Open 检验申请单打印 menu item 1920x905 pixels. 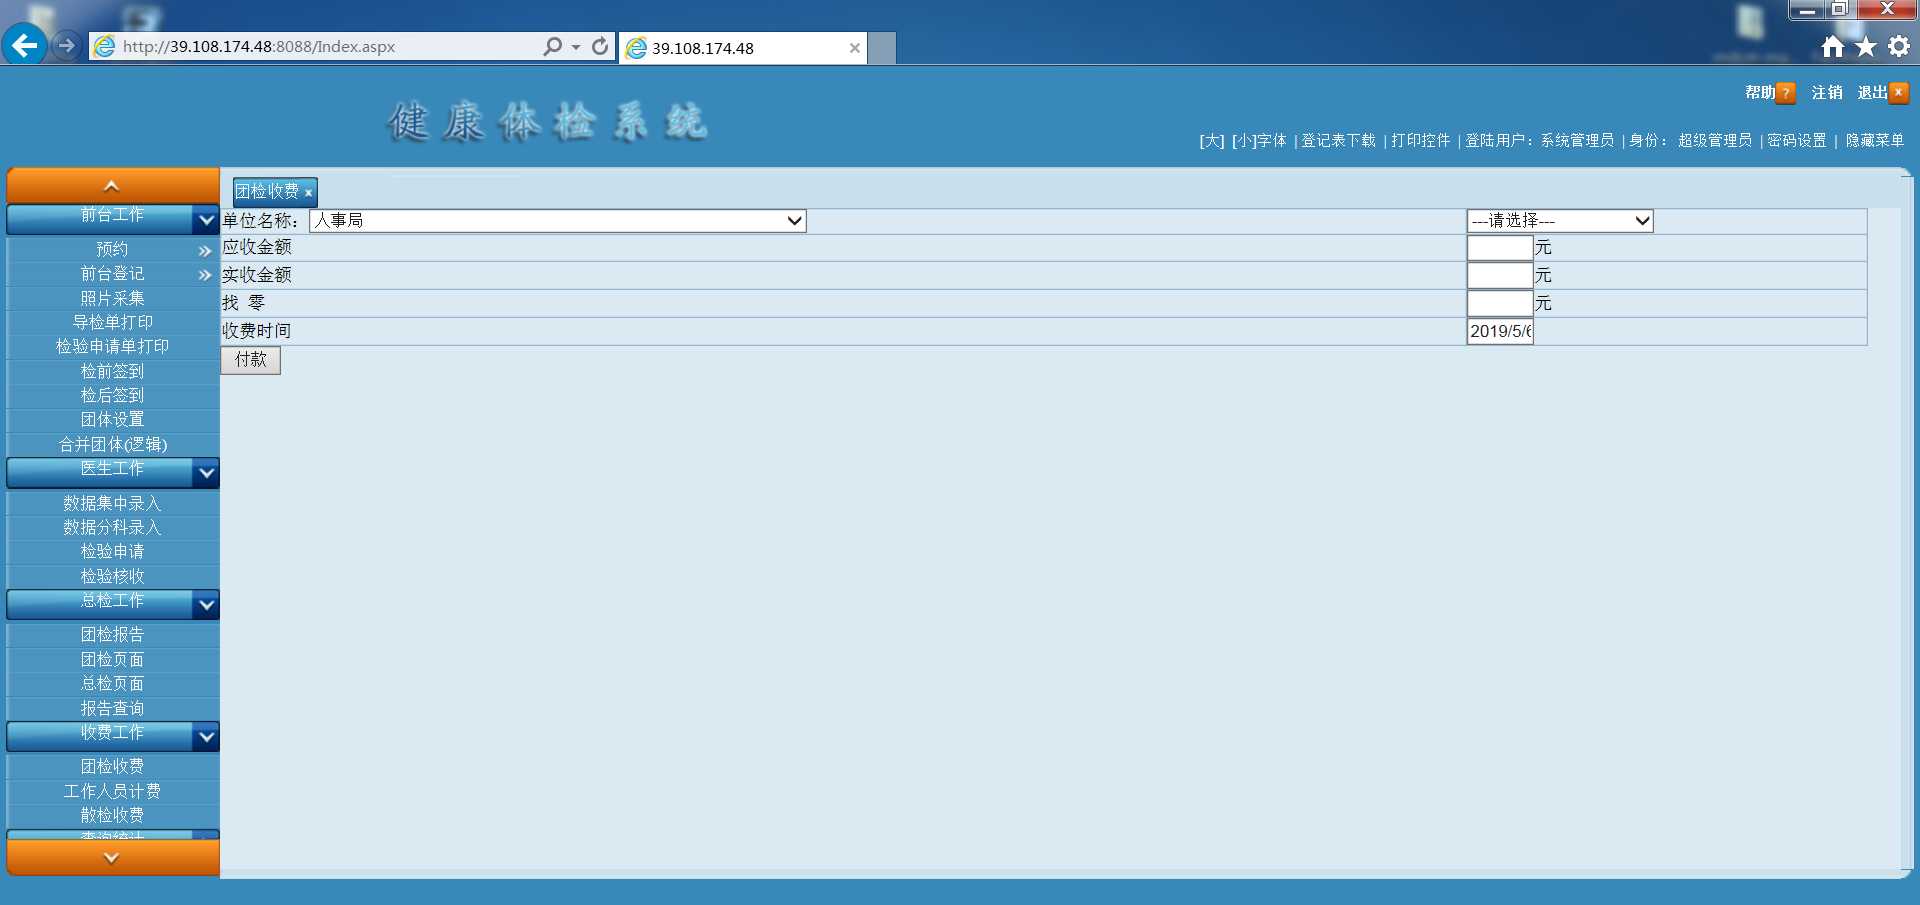point(112,346)
